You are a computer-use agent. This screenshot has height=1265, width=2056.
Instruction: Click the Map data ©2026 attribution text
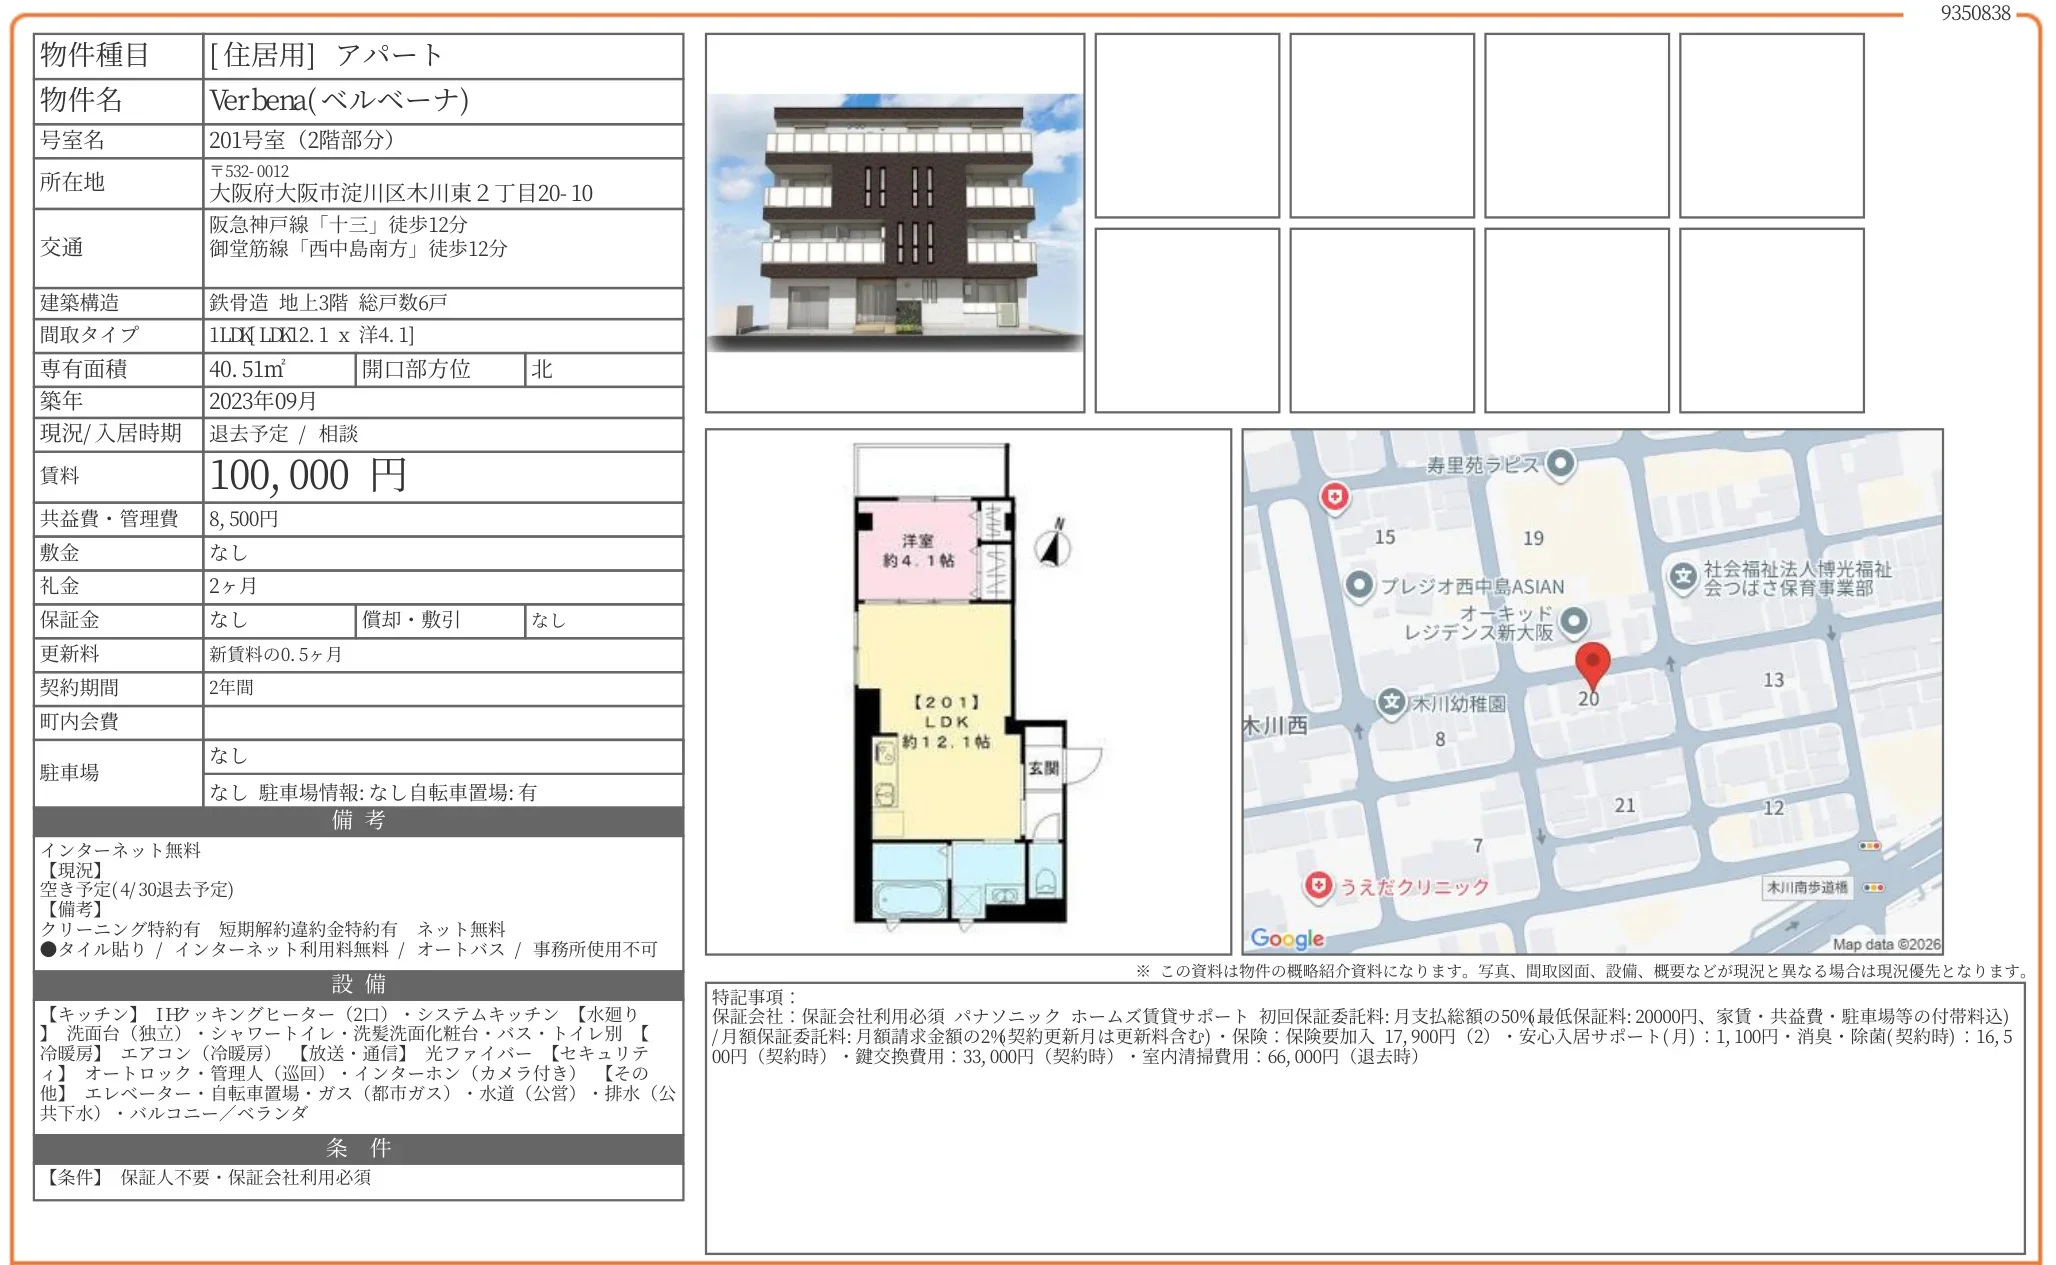[x=1886, y=944]
